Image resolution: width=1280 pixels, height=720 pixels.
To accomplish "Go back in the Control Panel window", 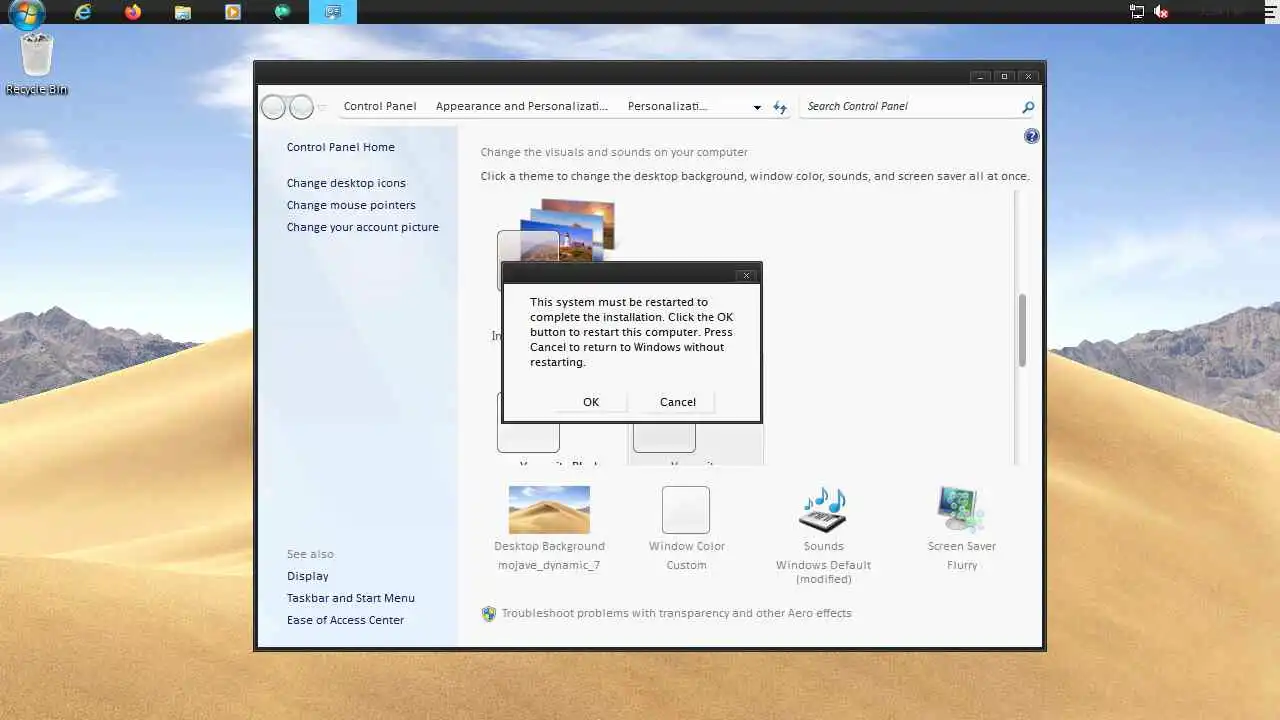I will tap(273, 107).
